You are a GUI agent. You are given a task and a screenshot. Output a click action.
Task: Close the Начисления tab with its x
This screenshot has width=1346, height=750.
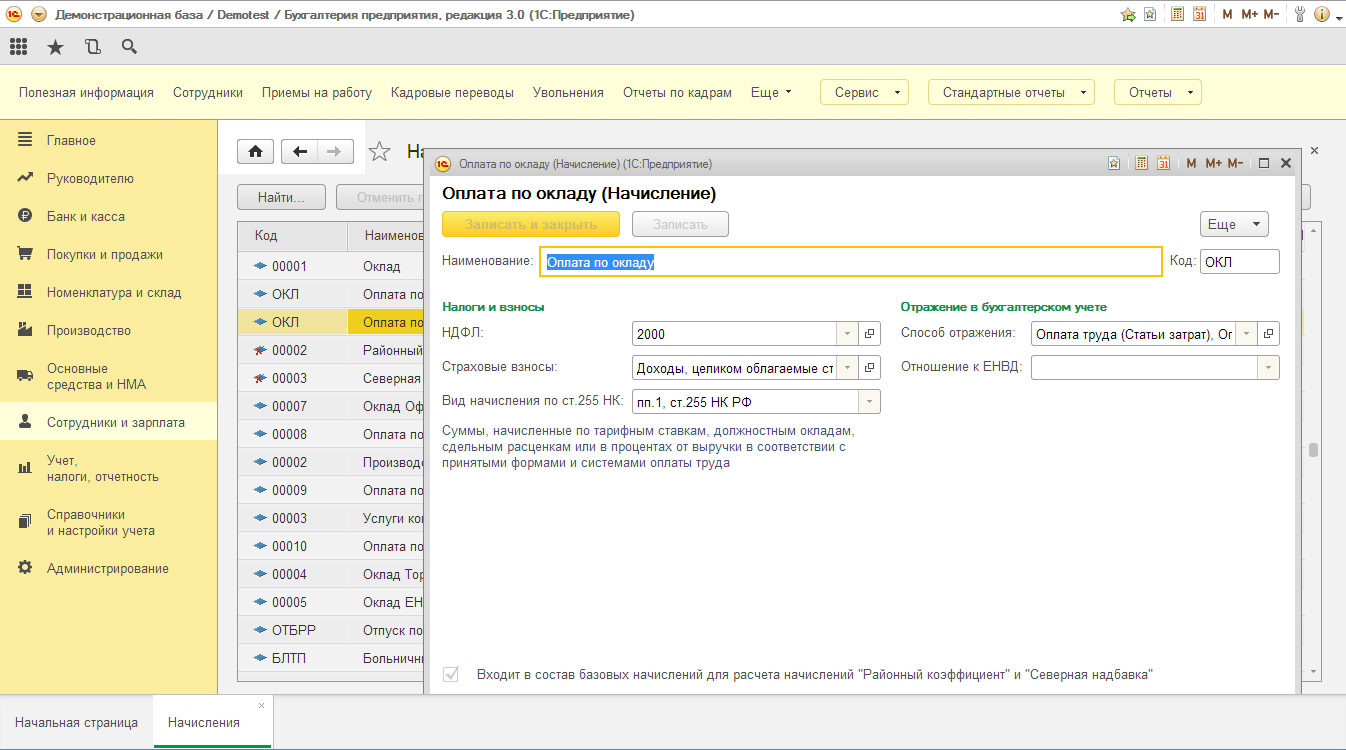pyautogui.click(x=262, y=705)
